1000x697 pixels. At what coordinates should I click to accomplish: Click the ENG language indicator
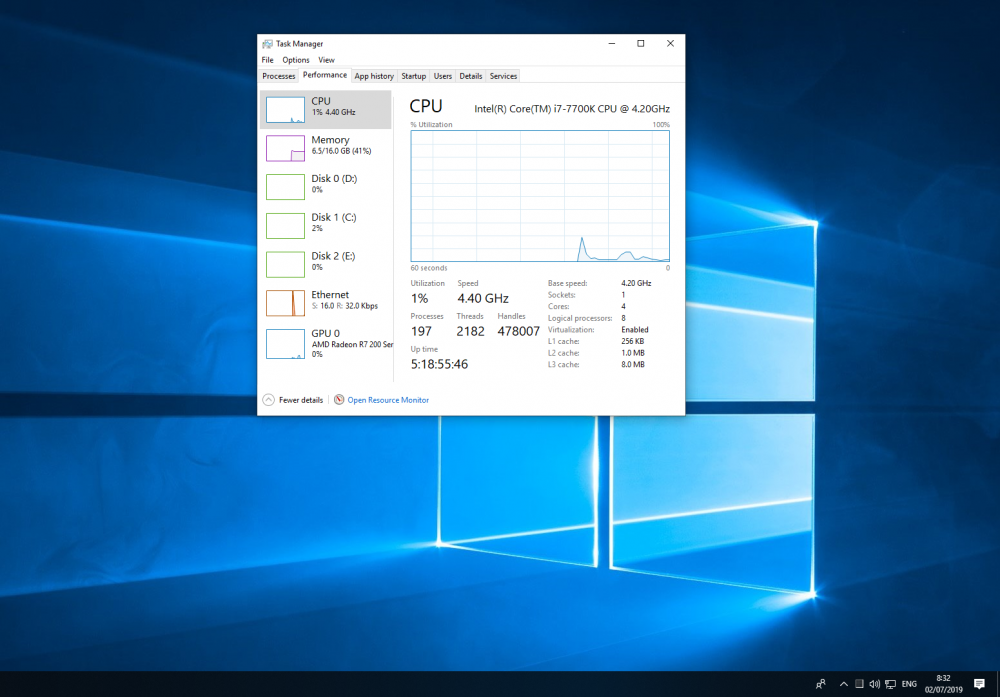click(x=909, y=684)
